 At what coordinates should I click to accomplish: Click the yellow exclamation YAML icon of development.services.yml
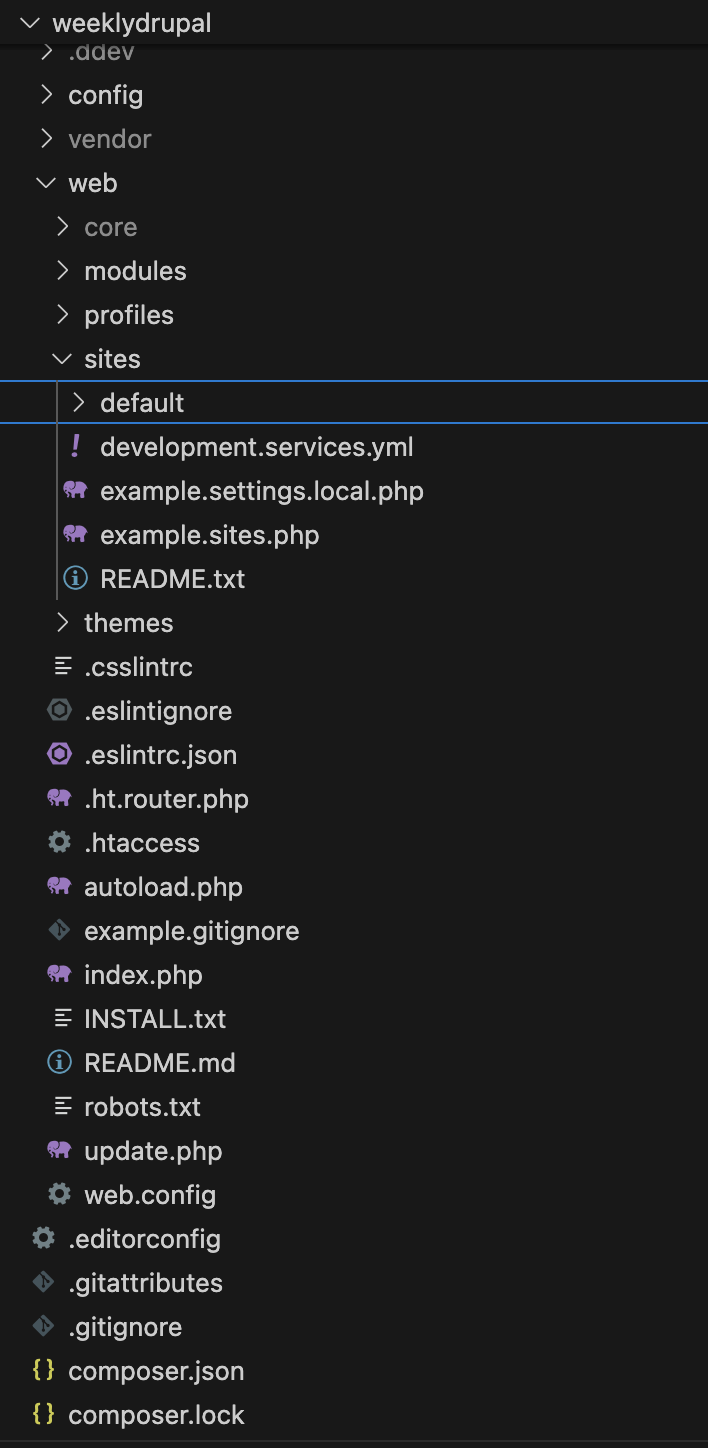tap(75, 446)
